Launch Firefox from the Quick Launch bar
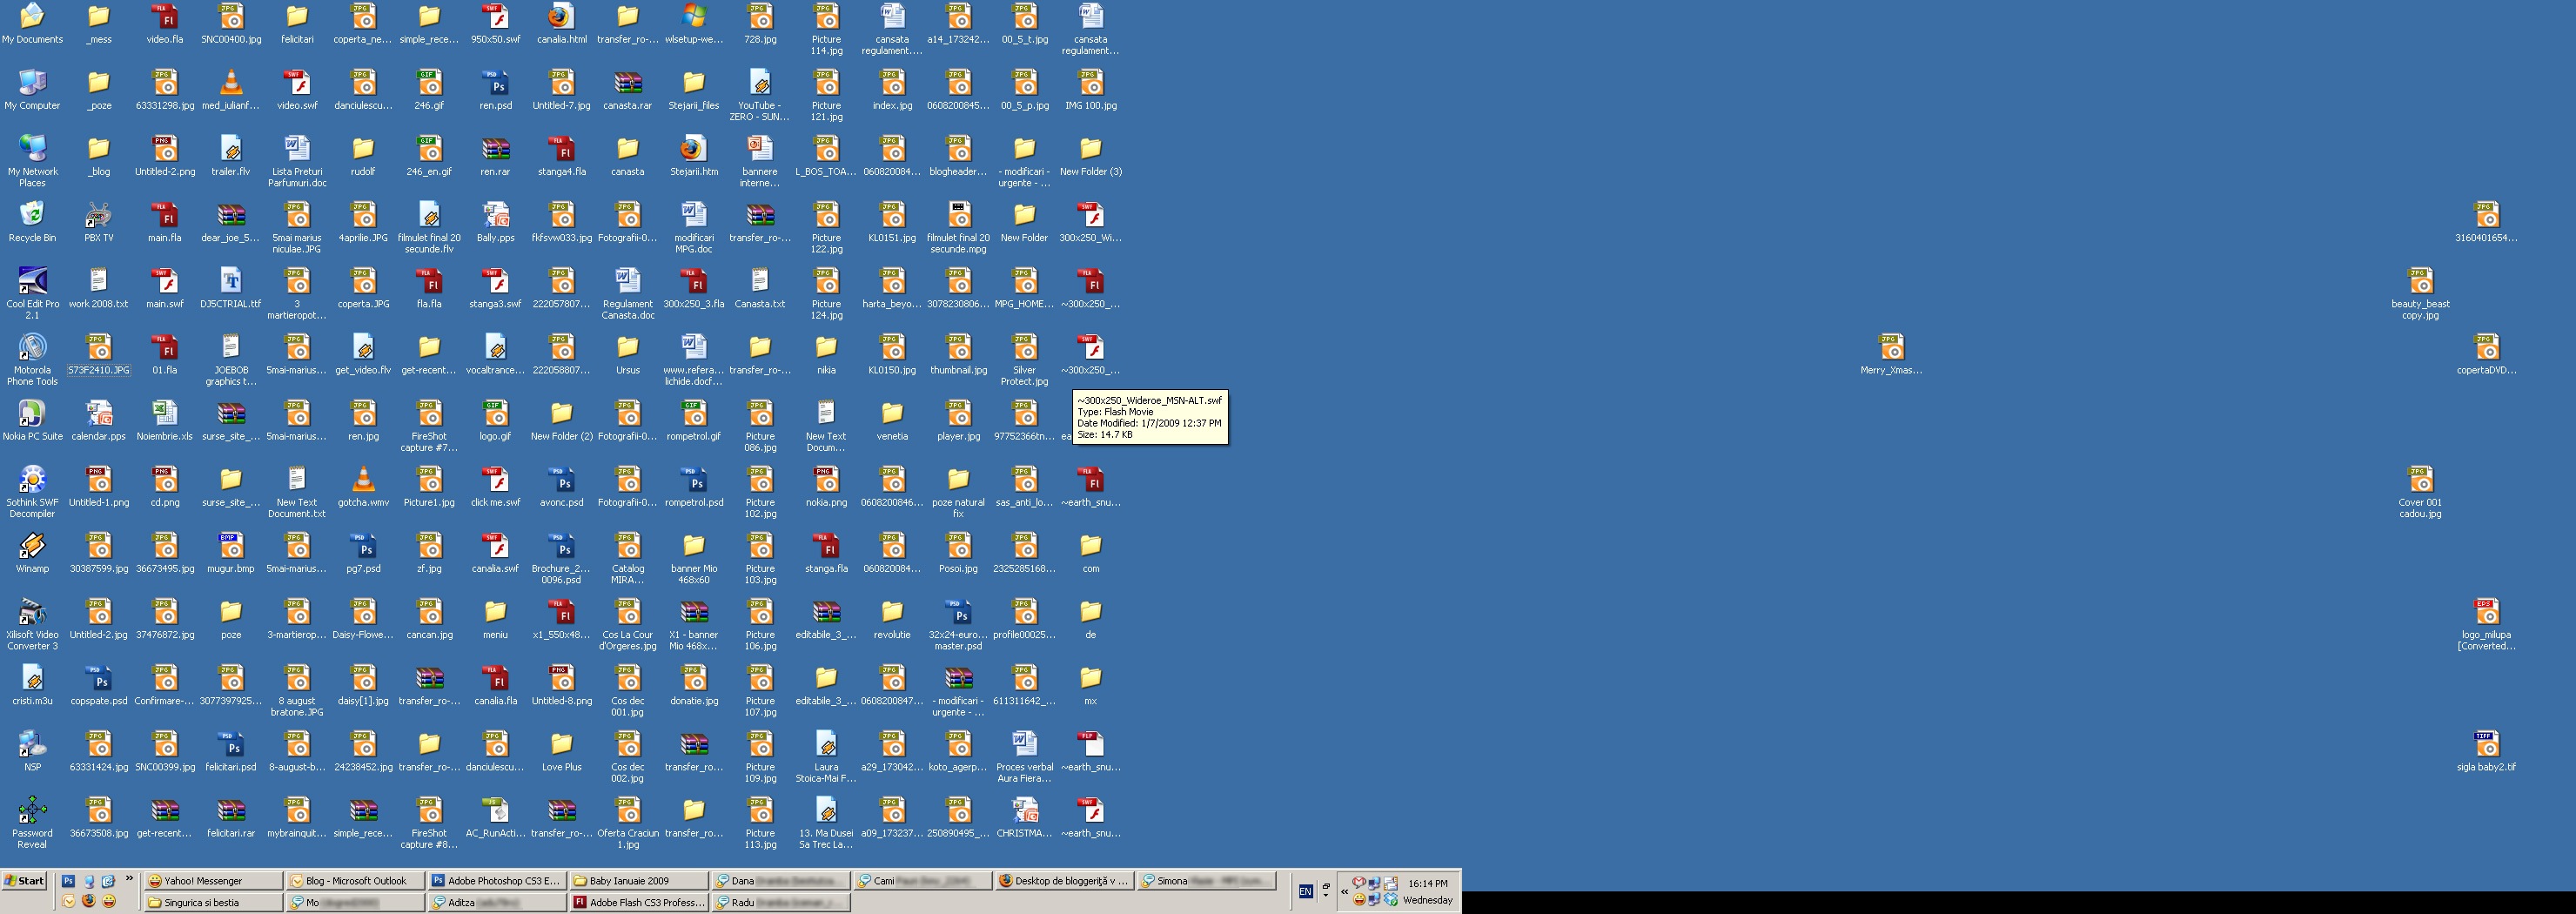Viewport: 2576px width, 914px height. tap(88, 901)
